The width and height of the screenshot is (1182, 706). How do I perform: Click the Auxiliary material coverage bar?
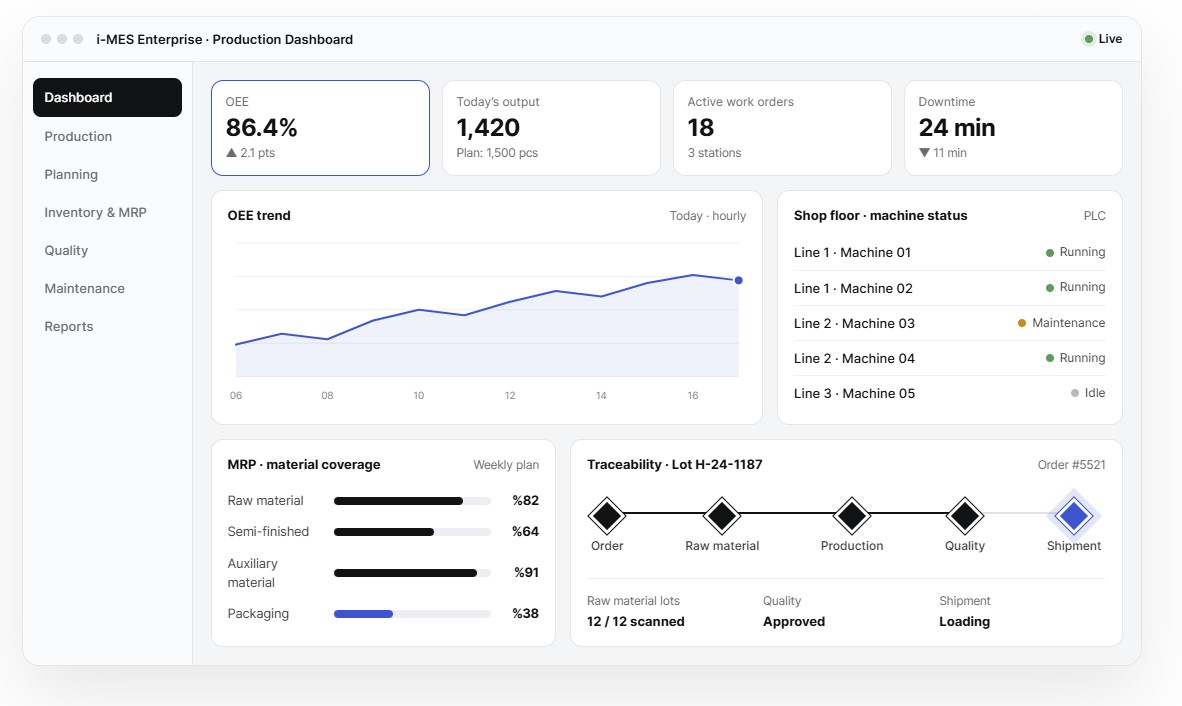(412, 573)
